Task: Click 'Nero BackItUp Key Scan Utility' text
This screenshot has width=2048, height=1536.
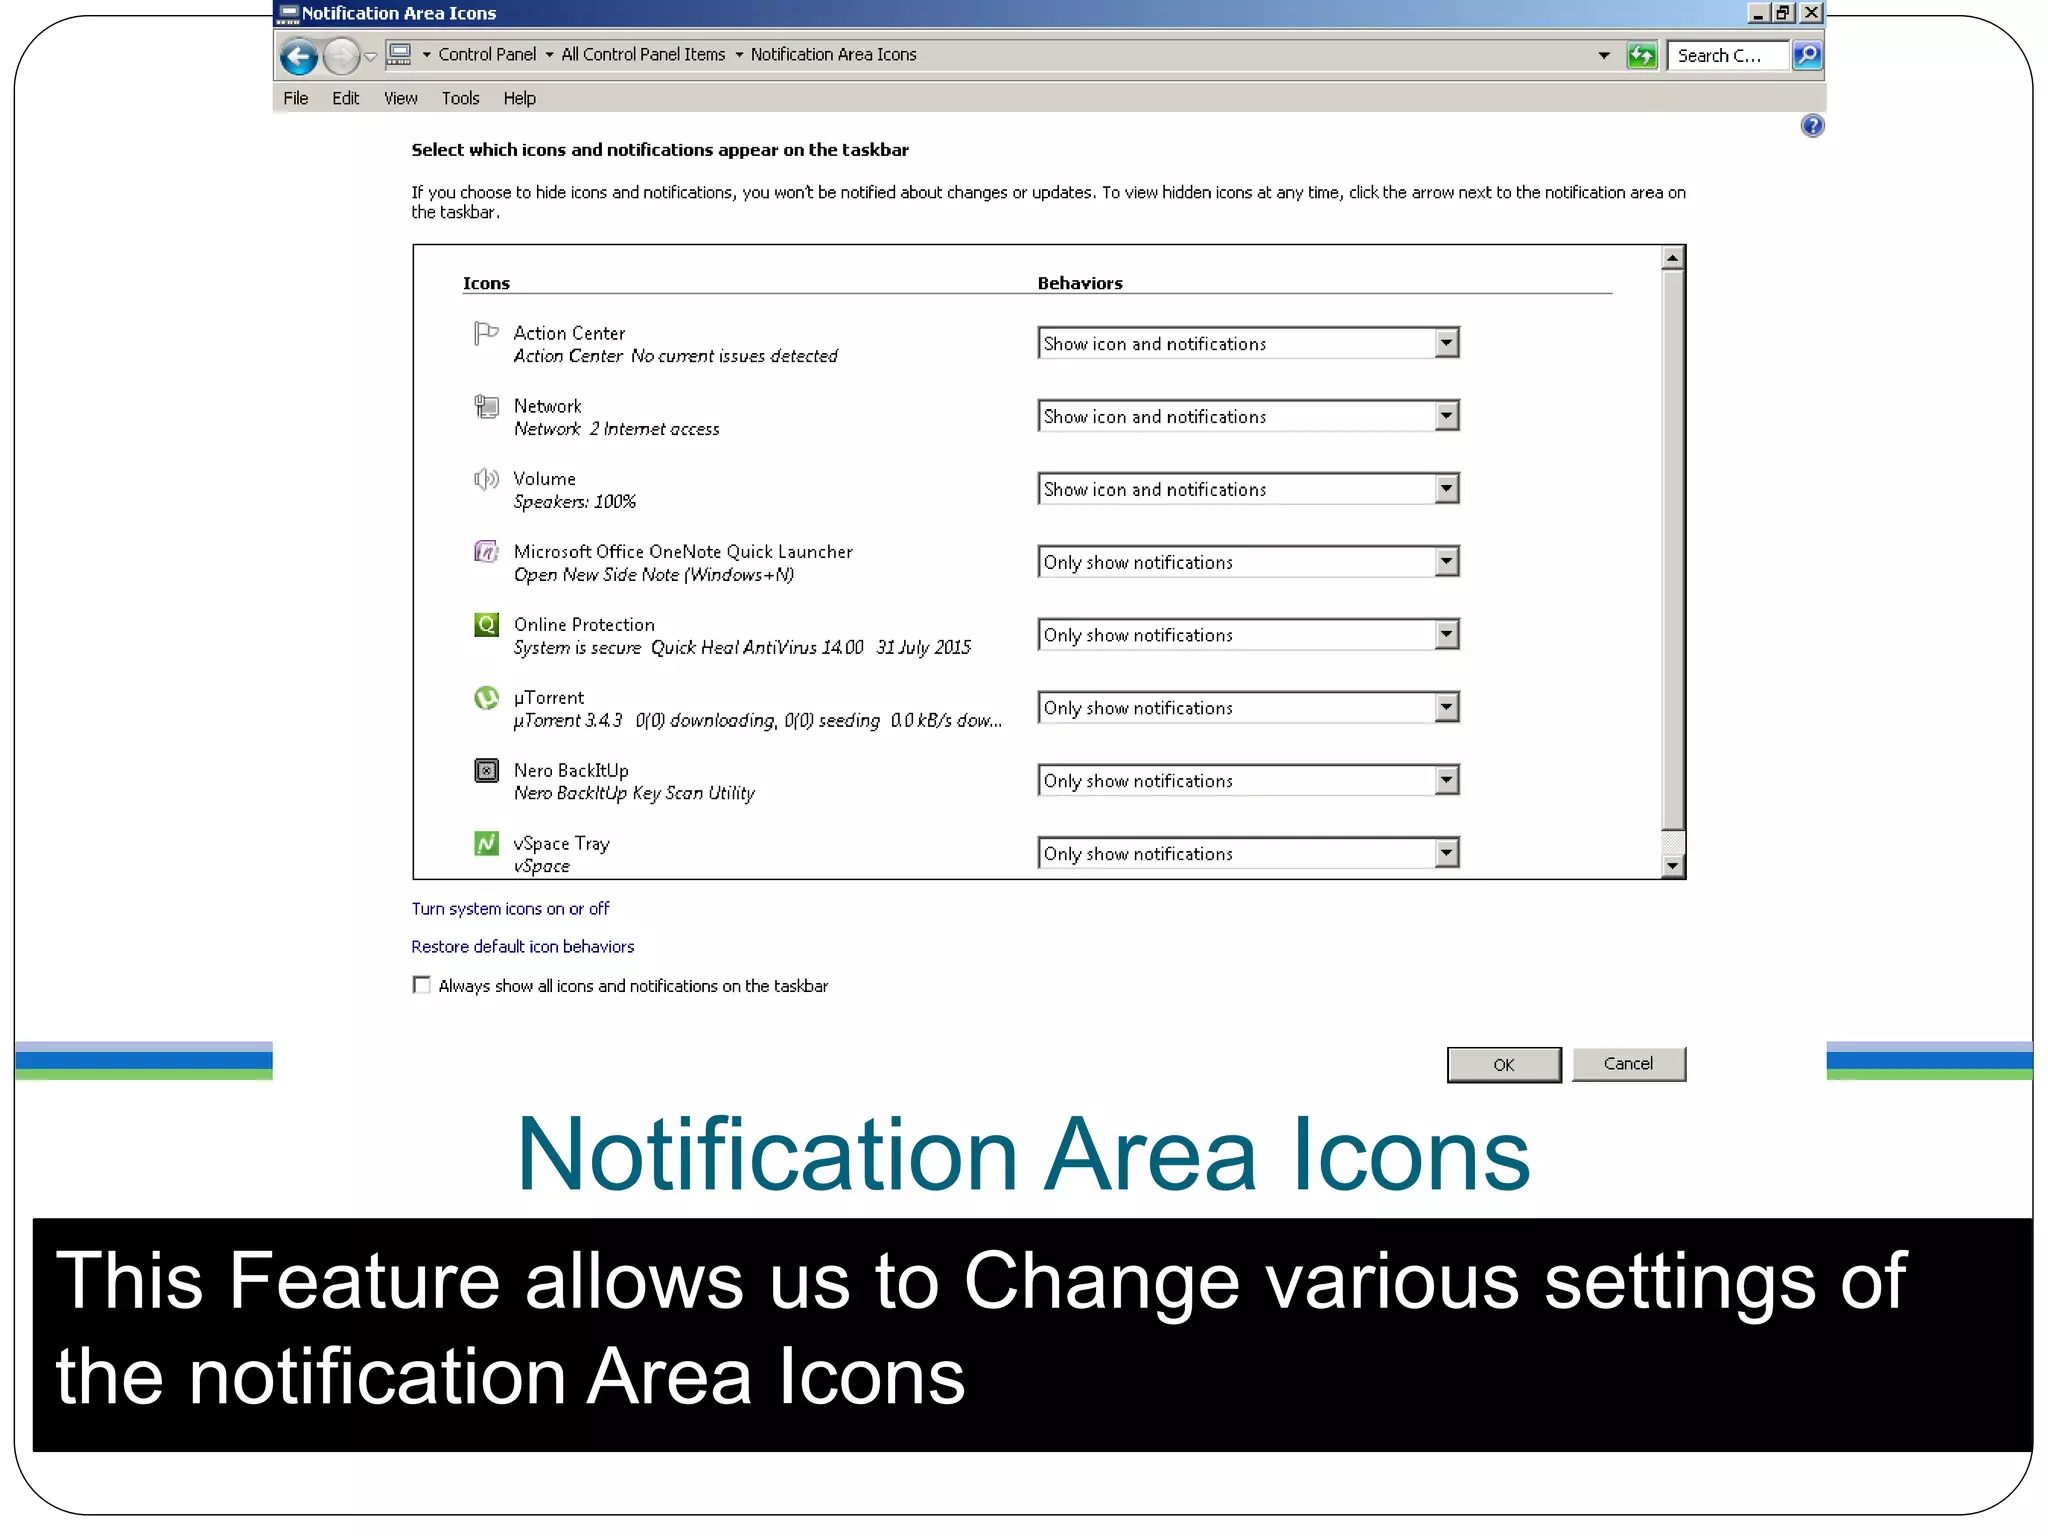Action: (634, 793)
